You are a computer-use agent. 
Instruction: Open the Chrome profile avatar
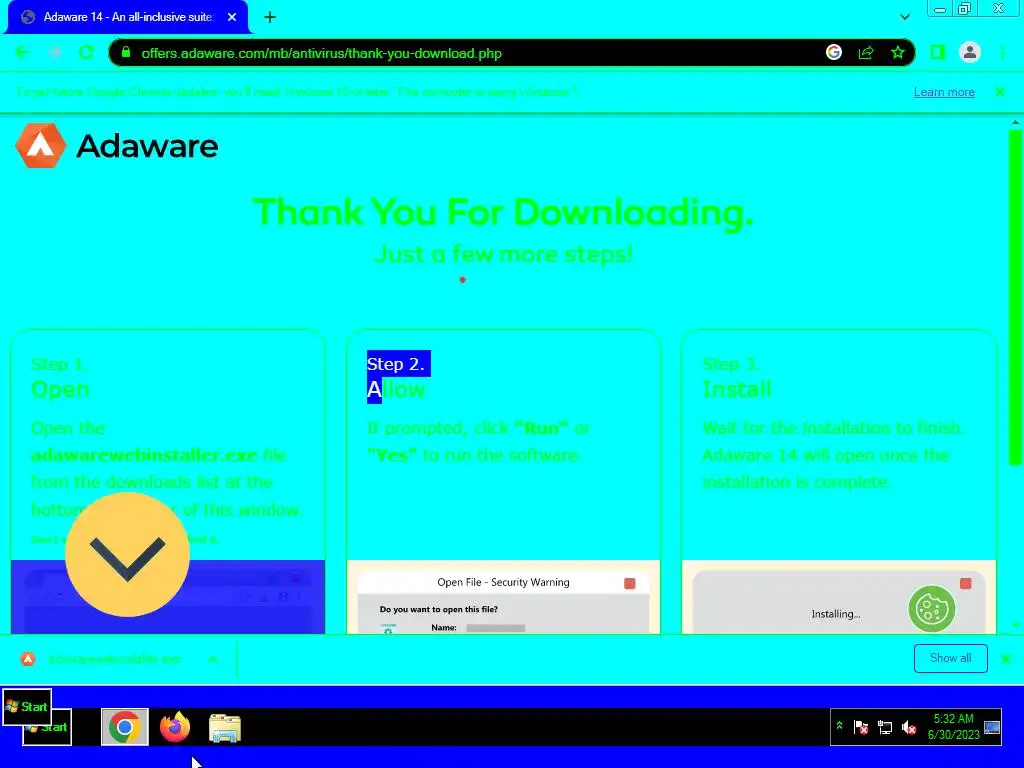(x=970, y=52)
